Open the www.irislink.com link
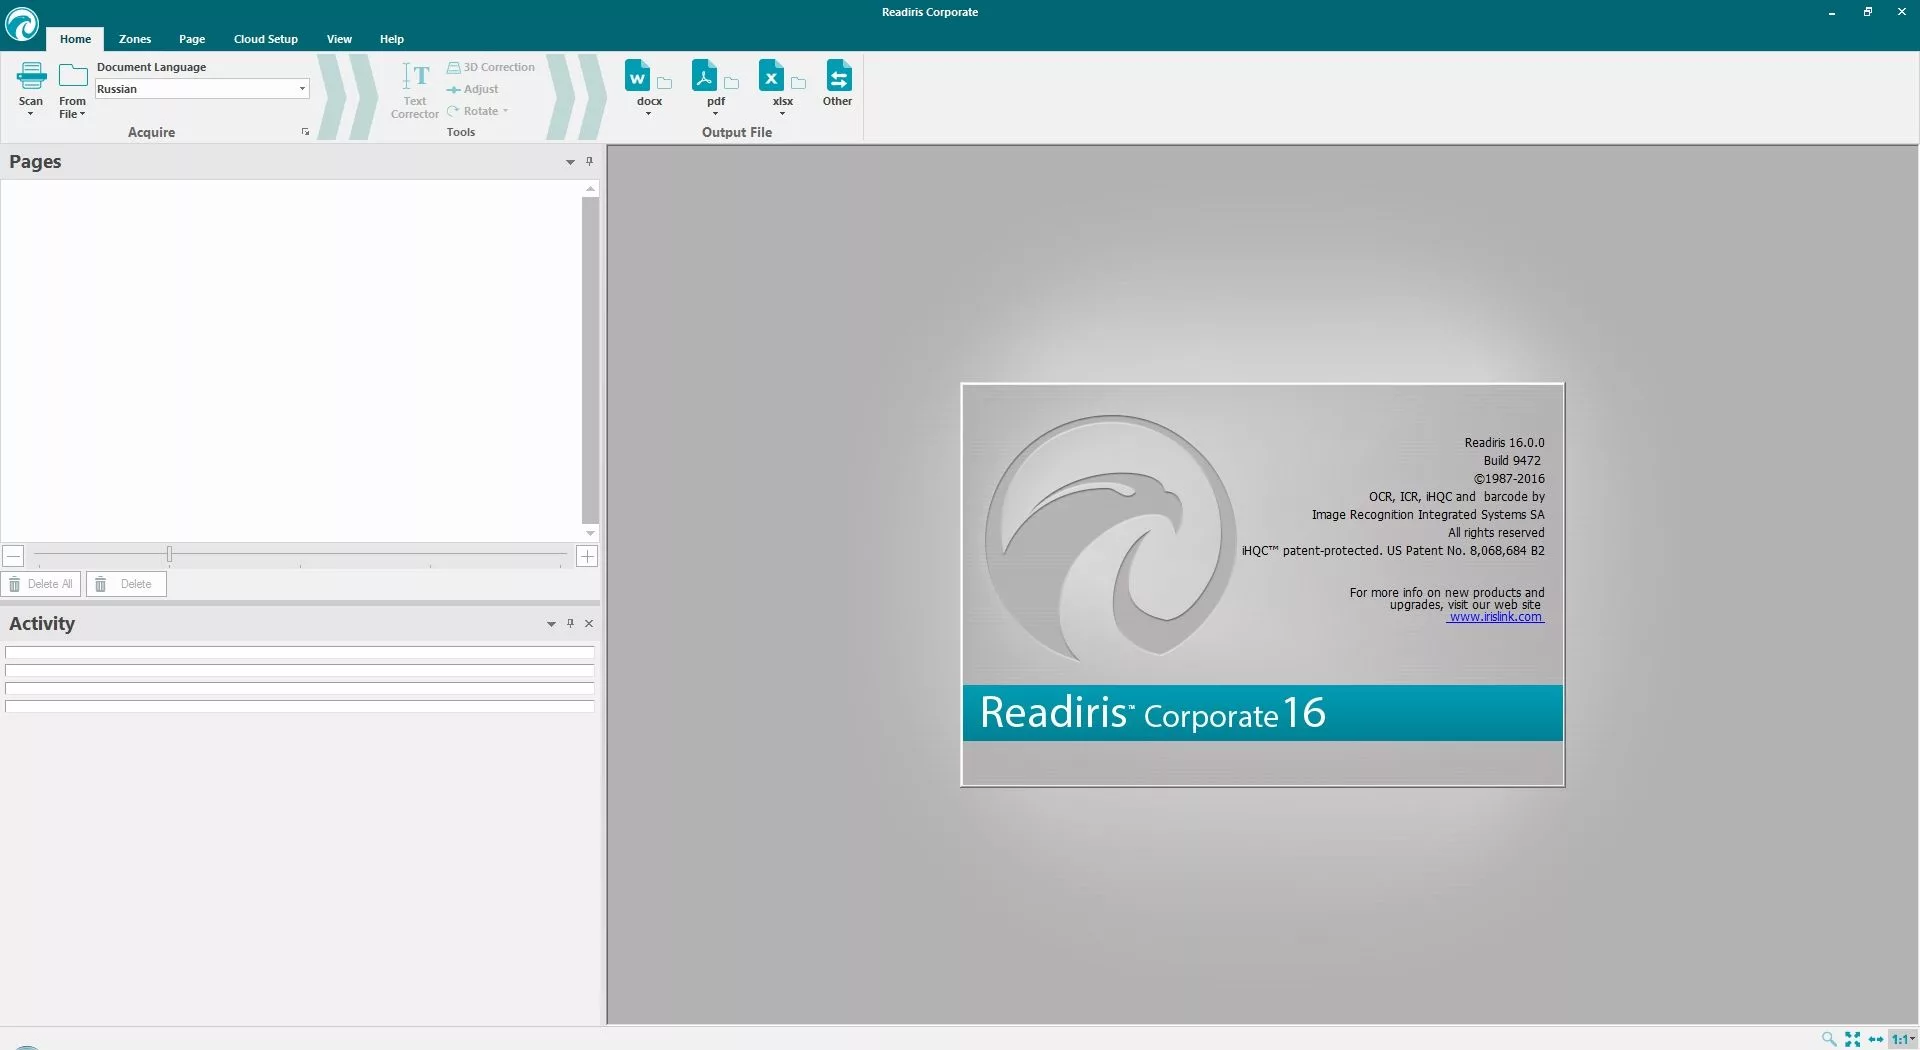The image size is (1920, 1050). coord(1495,617)
